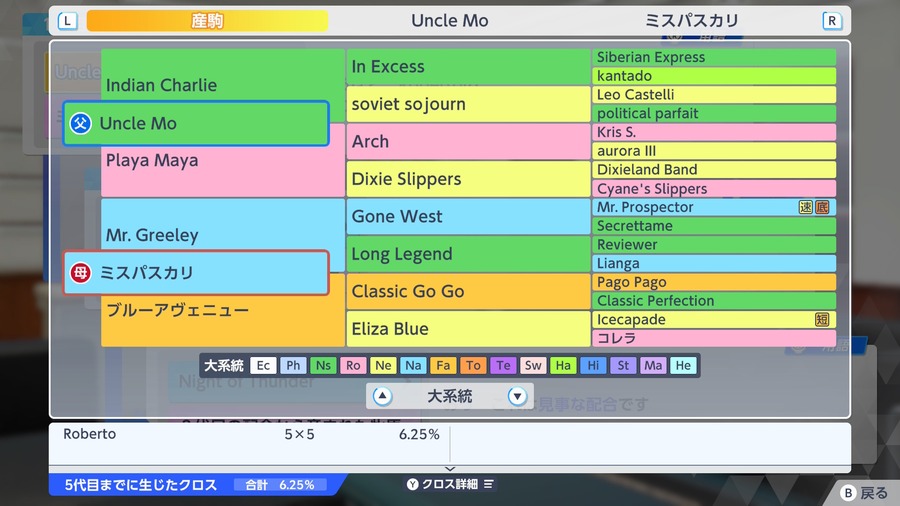Click the Na lineage swatch

(413, 365)
